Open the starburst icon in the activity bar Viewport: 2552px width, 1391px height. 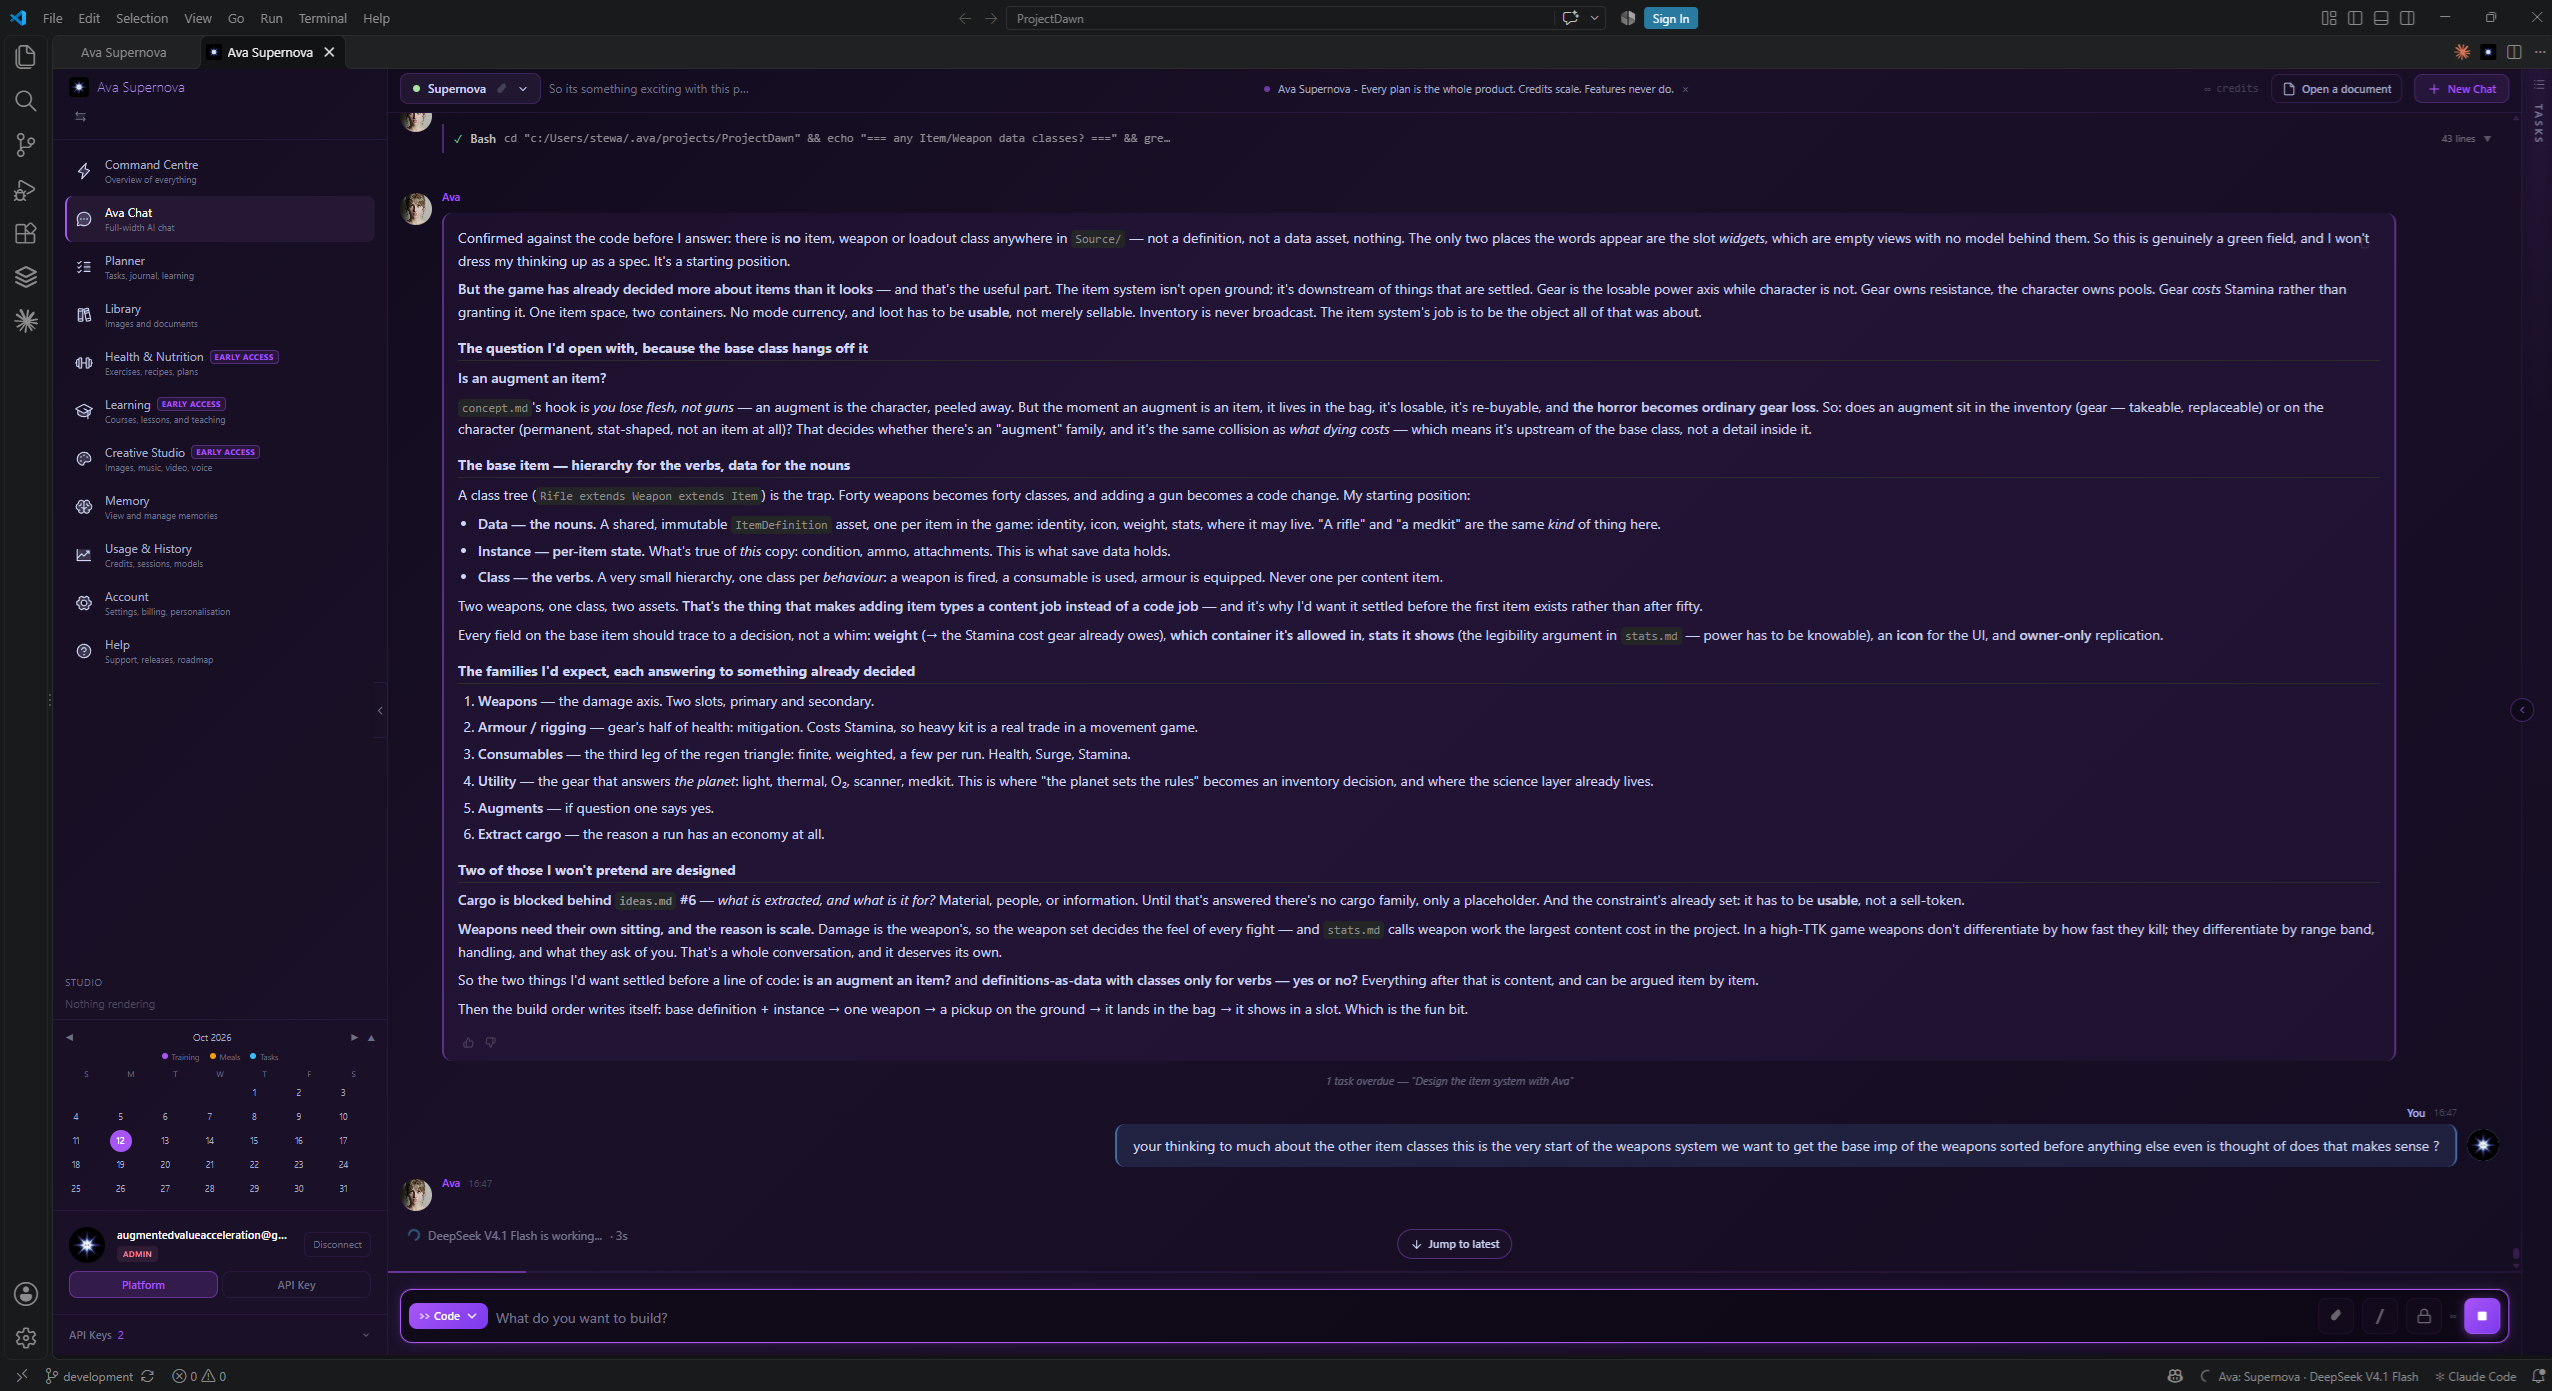pos(26,321)
